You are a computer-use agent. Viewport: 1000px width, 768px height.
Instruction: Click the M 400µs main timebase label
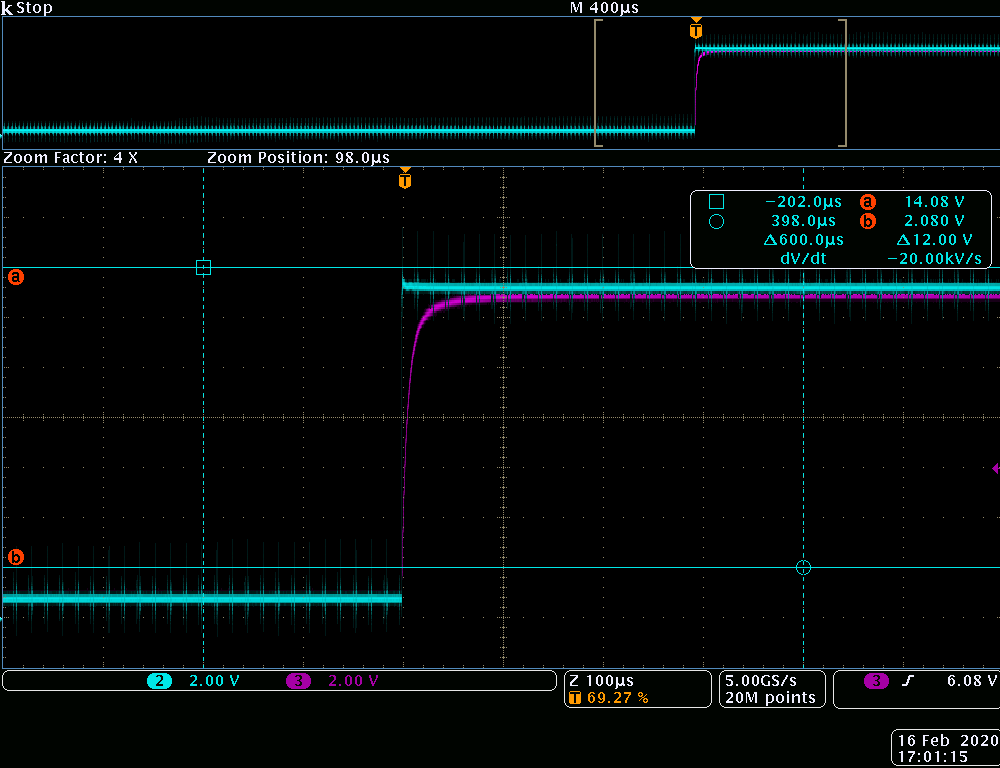click(x=604, y=8)
